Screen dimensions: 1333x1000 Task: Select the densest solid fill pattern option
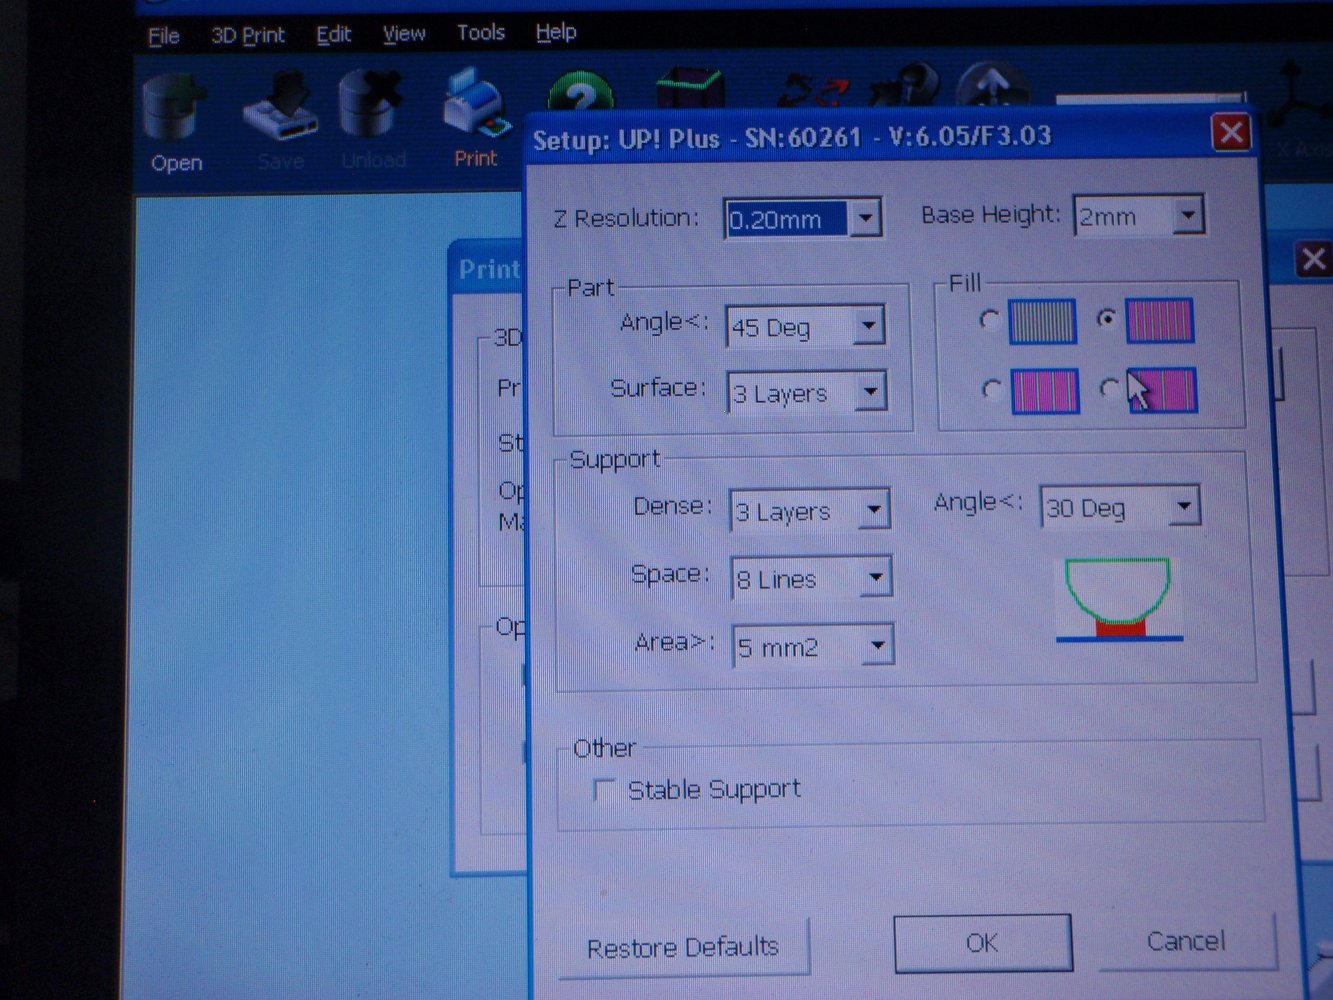[x=1042, y=322]
